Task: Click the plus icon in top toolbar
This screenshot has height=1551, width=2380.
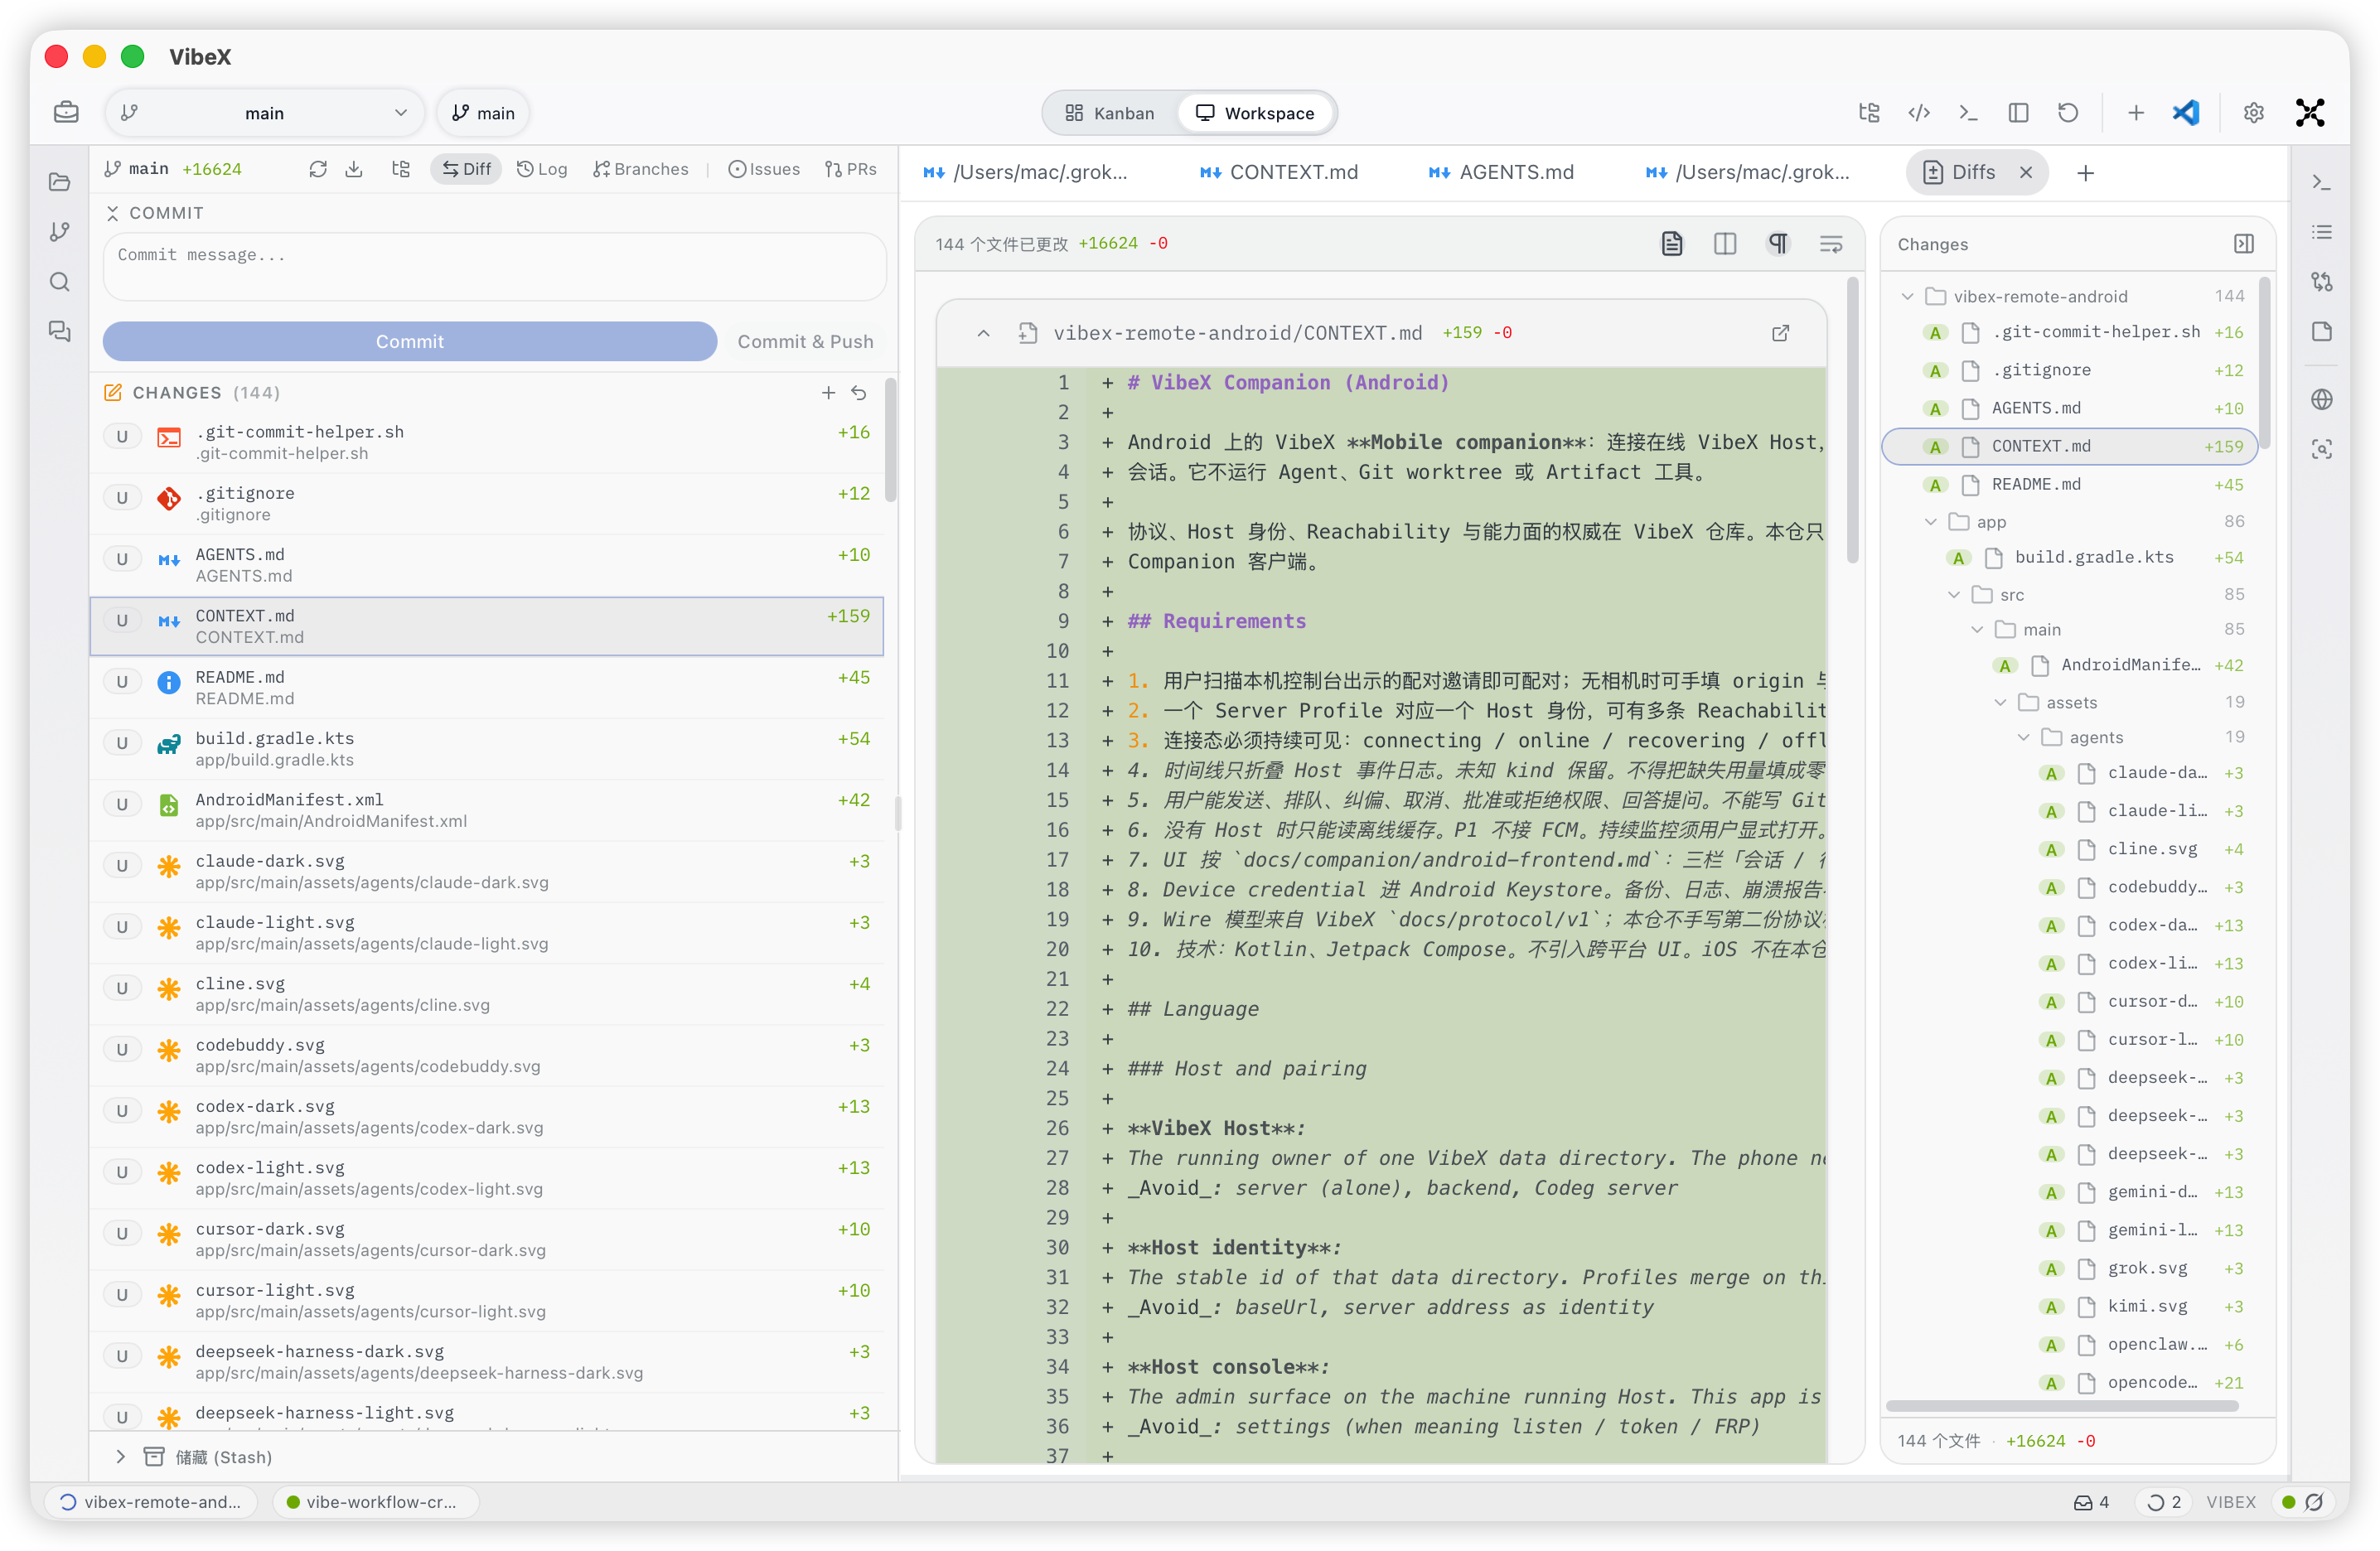Action: [x=2135, y=113]
